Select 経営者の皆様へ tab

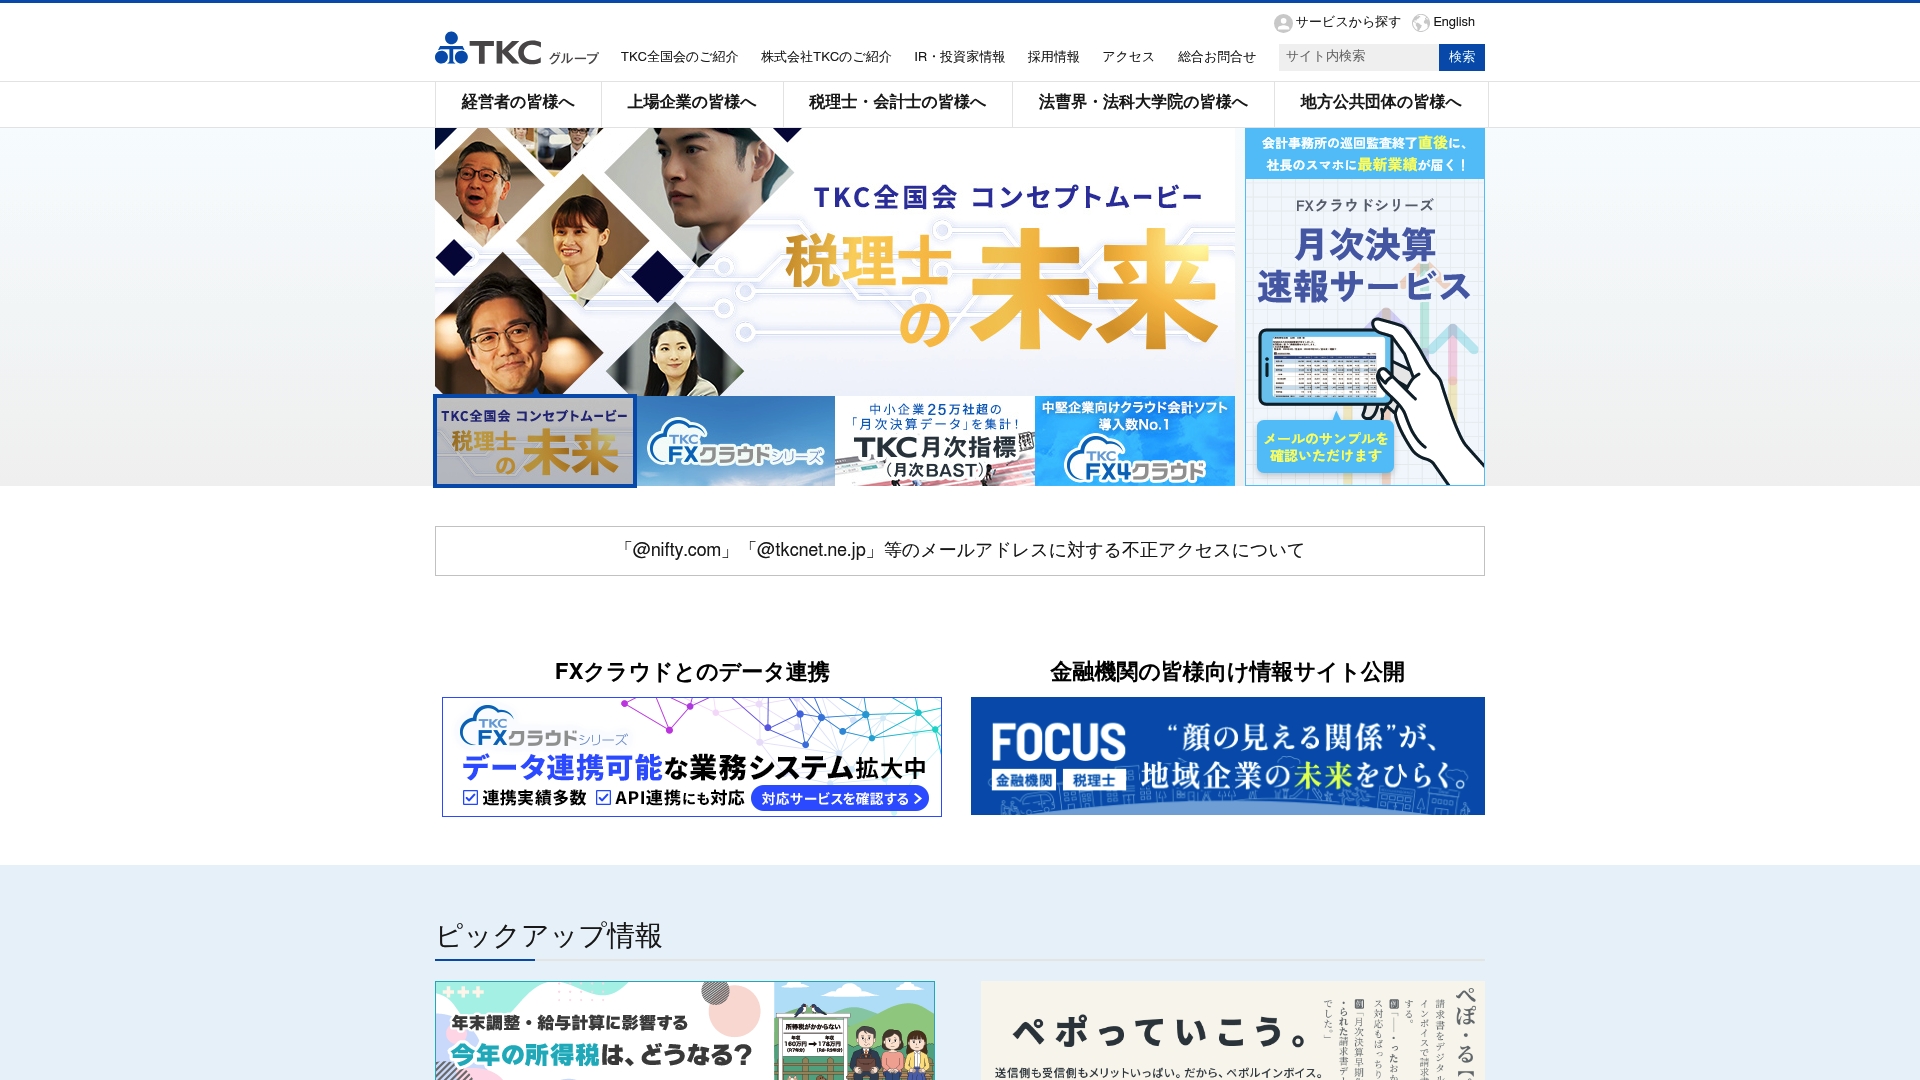click(x=518, y=103)
